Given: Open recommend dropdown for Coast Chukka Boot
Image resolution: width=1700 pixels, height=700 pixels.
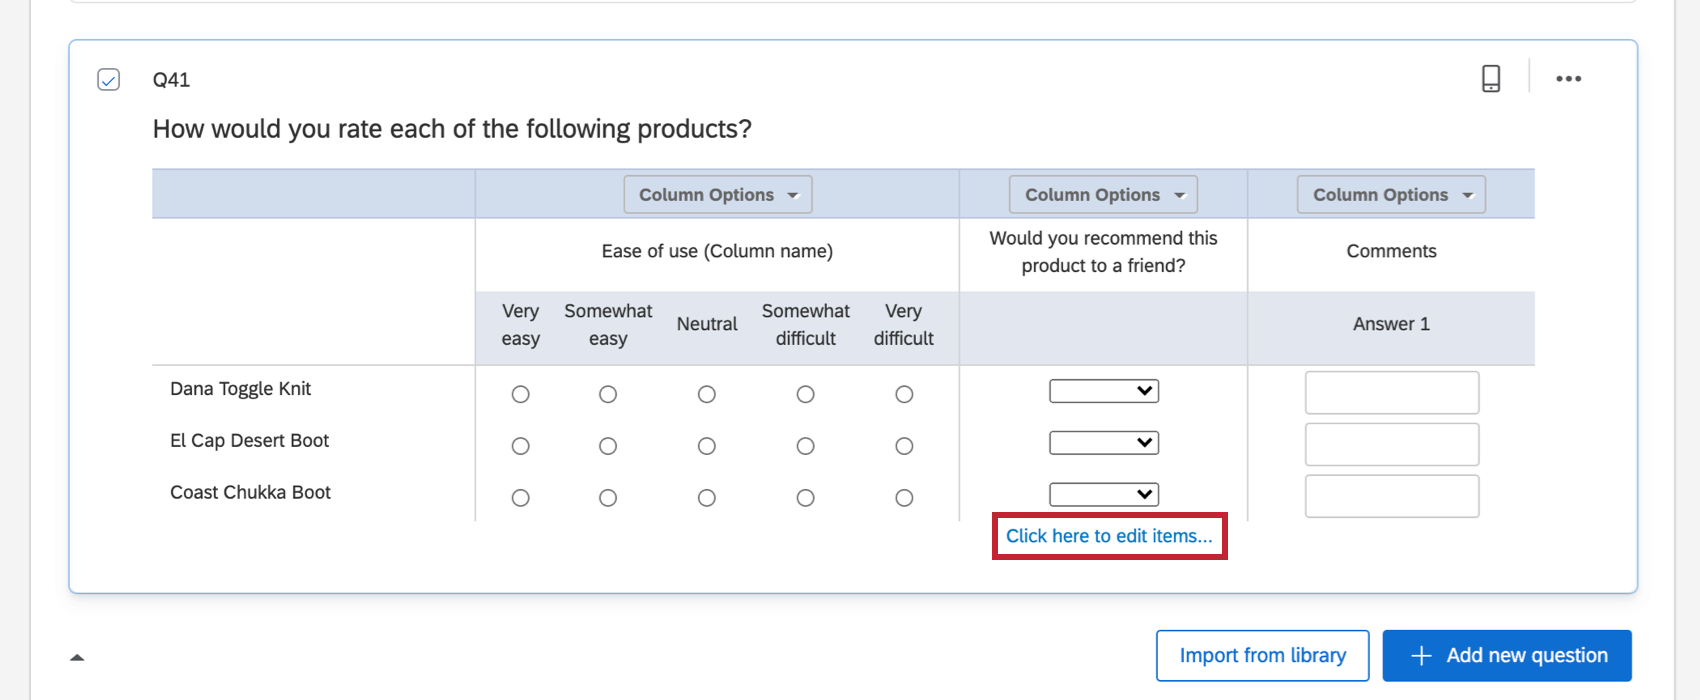Looking at the screenshot, I should [1103, 494].
